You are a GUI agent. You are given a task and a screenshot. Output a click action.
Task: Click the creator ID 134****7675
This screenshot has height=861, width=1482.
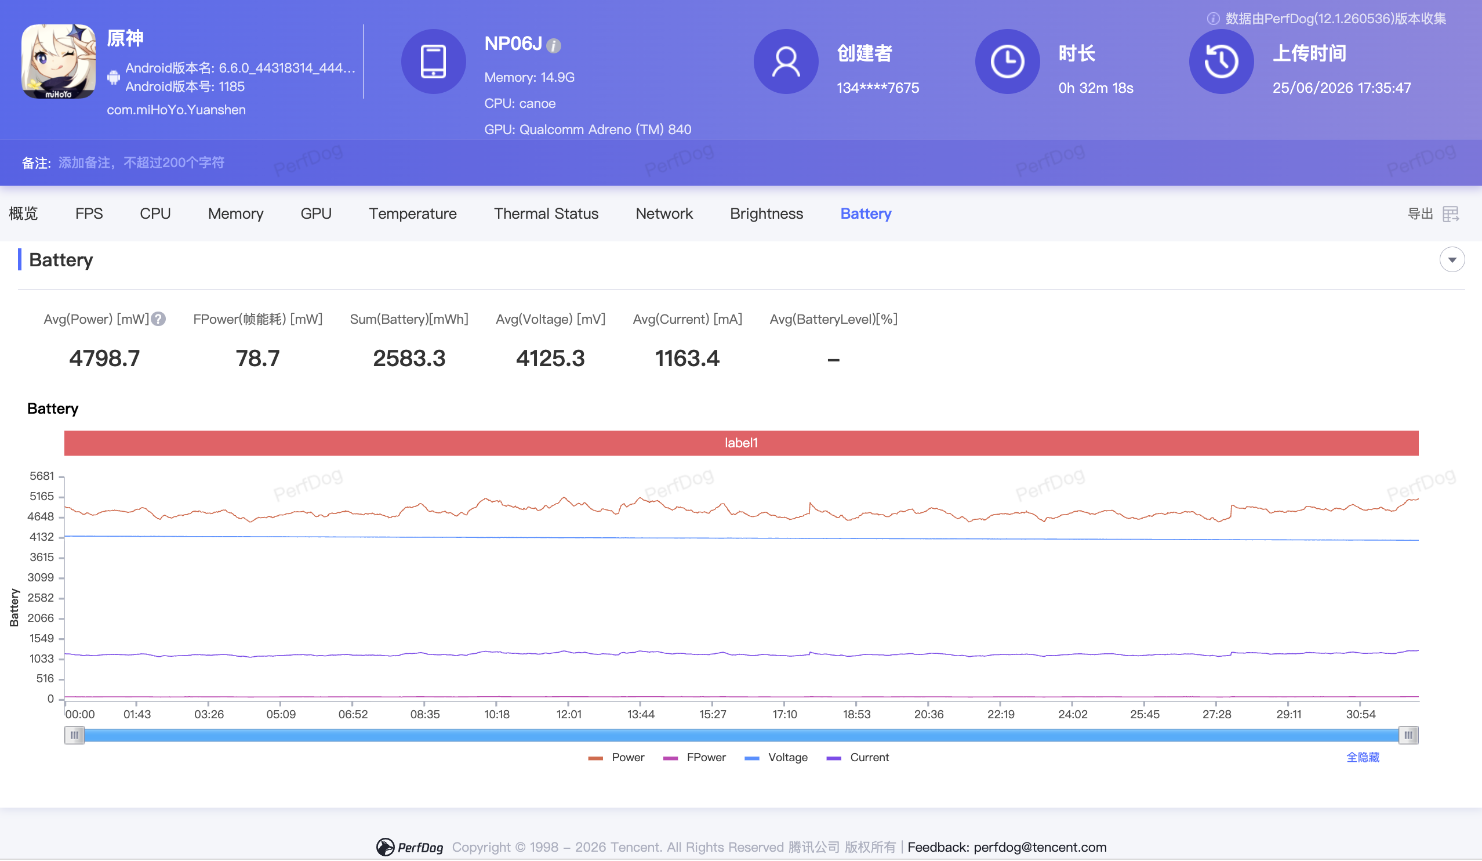pyautogui.click(x=878, y=88)
